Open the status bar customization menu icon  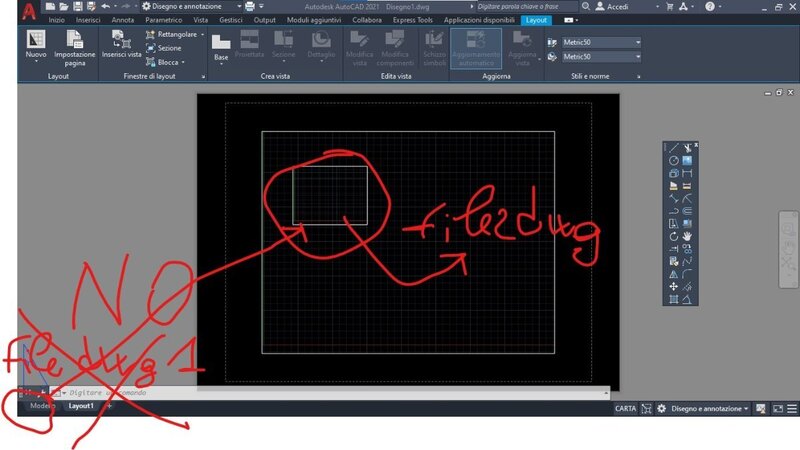(x=792, y=409)
